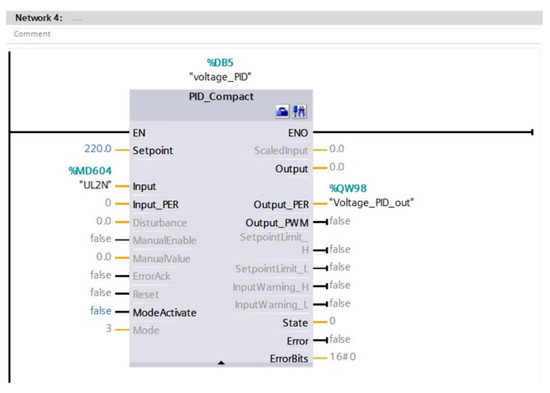Select the Input parameter label
The height and width of the screenshot is (393, 550).
click(x=144, y=187)
